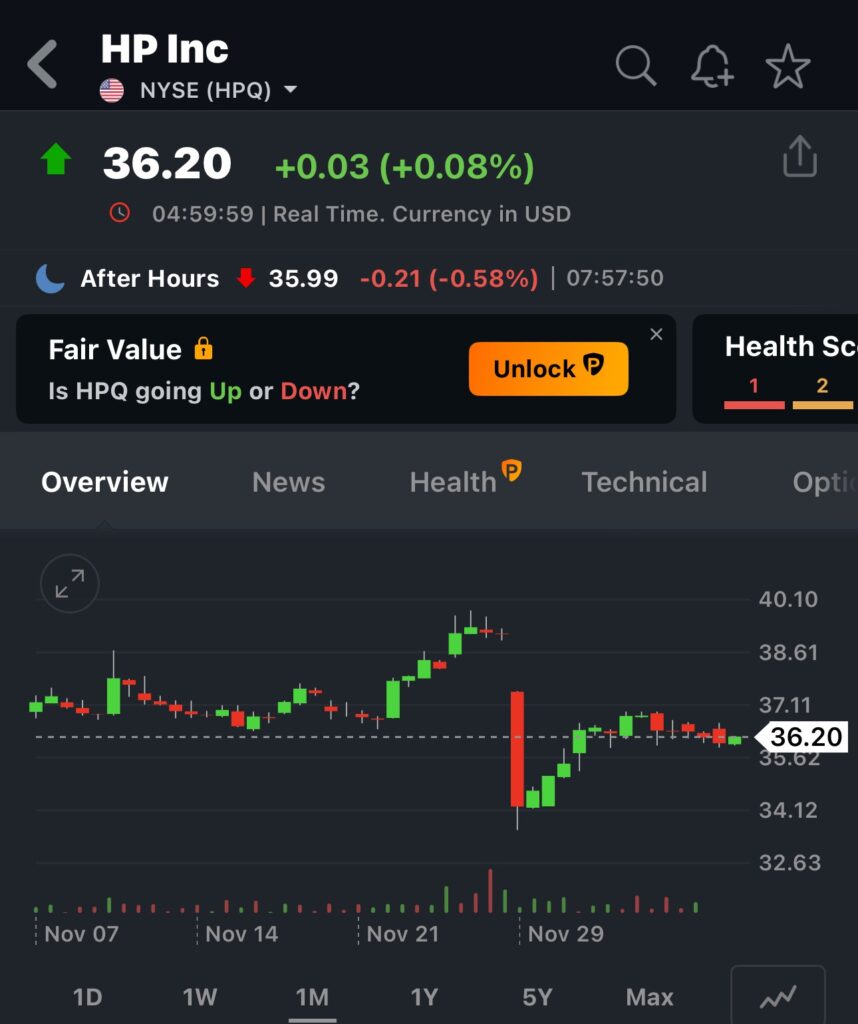858x1024 pixels.
Task: Tap the Fair Value lock icon
Action: point(204,349)
